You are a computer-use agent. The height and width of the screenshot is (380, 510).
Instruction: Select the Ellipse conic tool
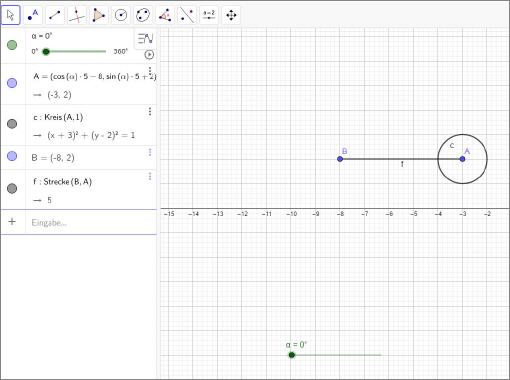coord(143,15)
